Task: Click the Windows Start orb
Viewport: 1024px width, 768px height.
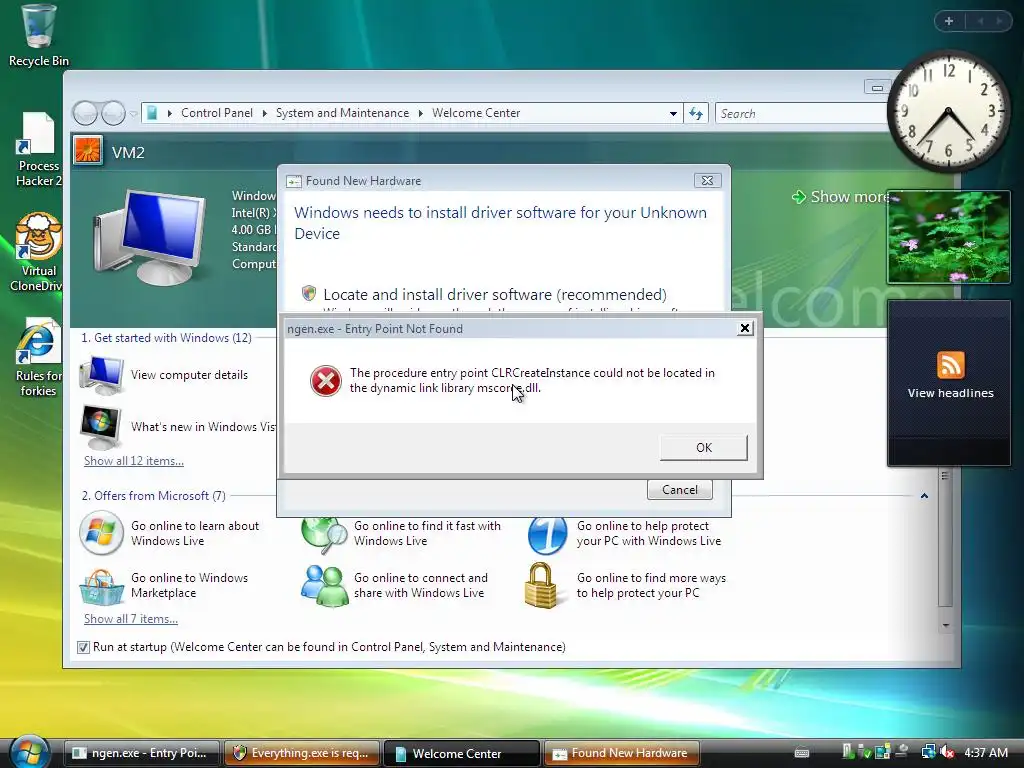Action: pyautogui.click(x=29, y=752)
